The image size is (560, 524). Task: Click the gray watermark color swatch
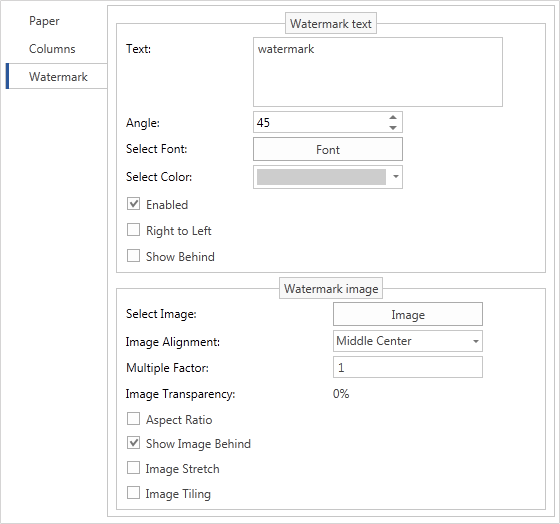[x=321, y=177]
